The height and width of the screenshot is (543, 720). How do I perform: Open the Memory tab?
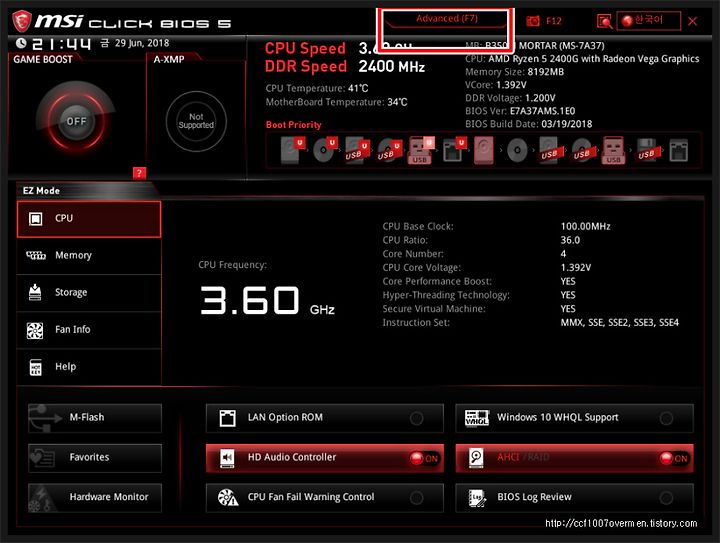pyautogui.click(x=89, y=256)
